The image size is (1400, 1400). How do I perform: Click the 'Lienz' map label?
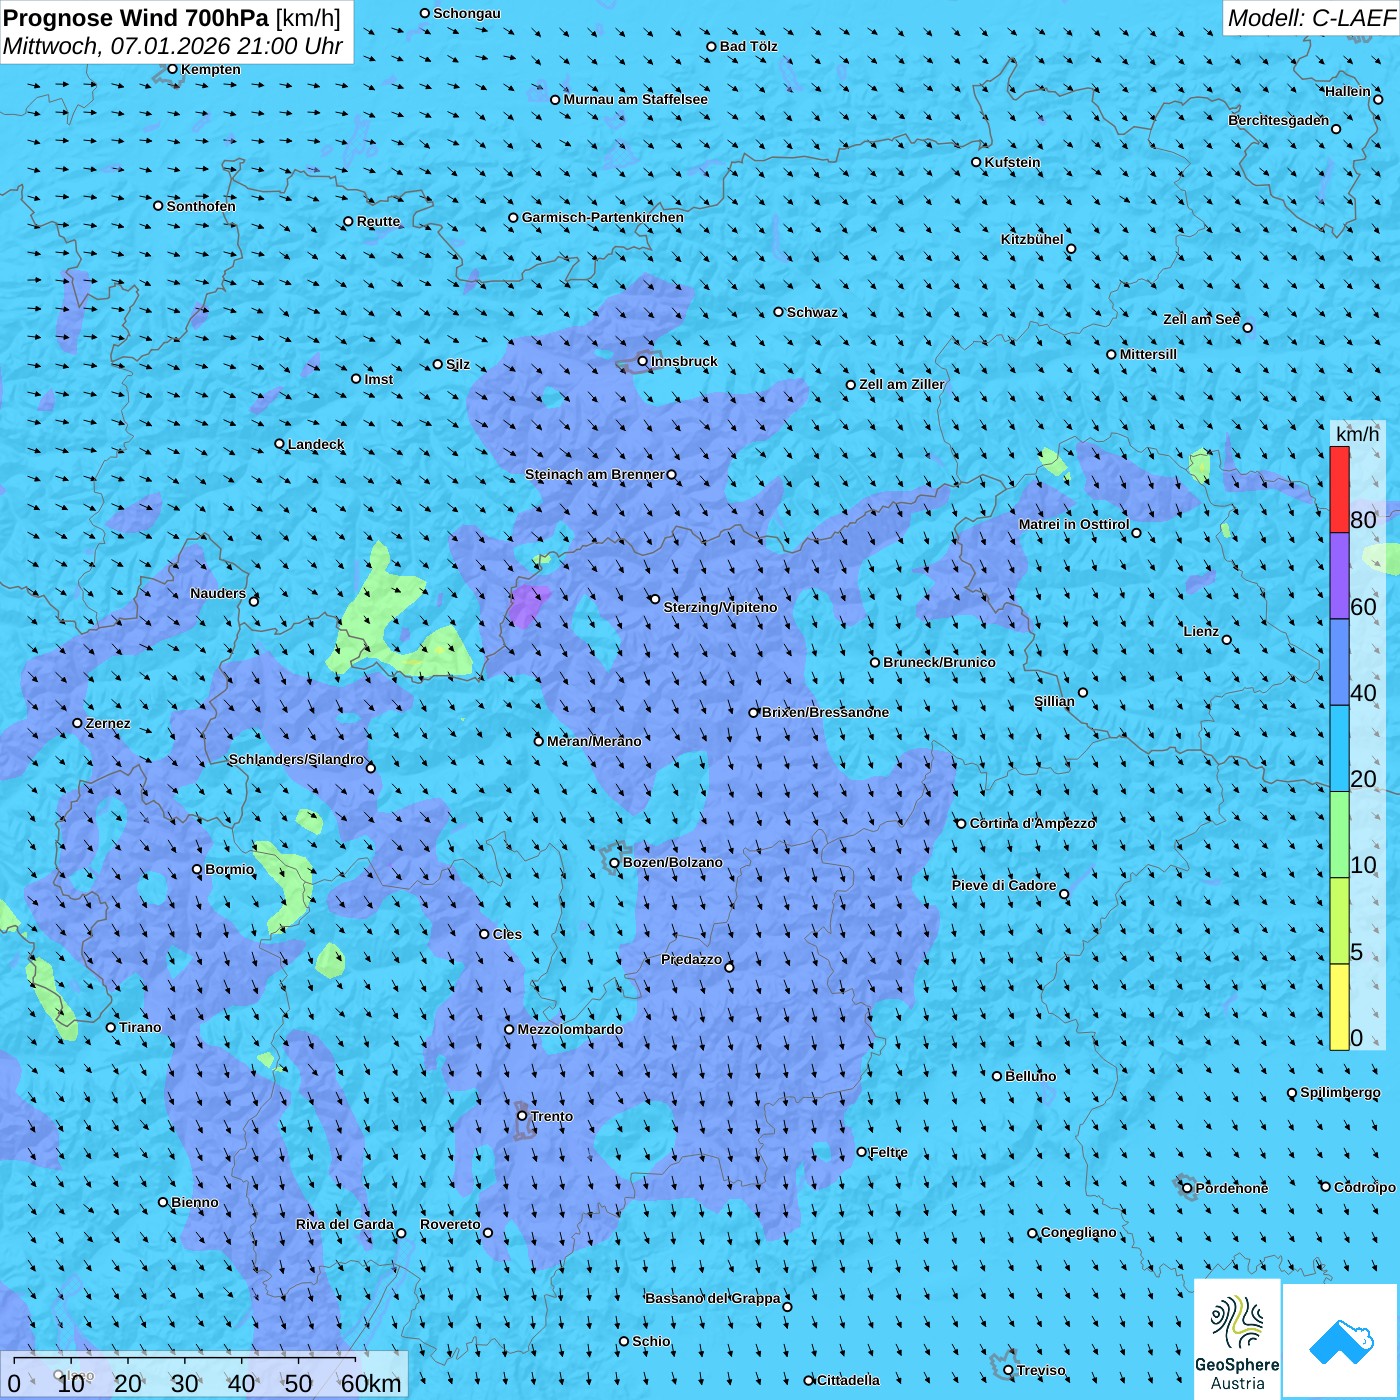click(x=1201, y=631)
